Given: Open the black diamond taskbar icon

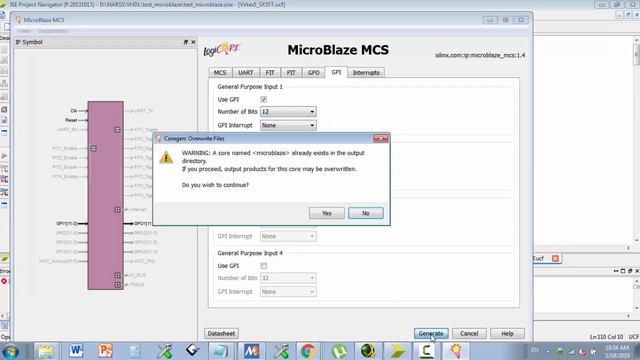Looking at the screenshot, I should tap(192, 350).
